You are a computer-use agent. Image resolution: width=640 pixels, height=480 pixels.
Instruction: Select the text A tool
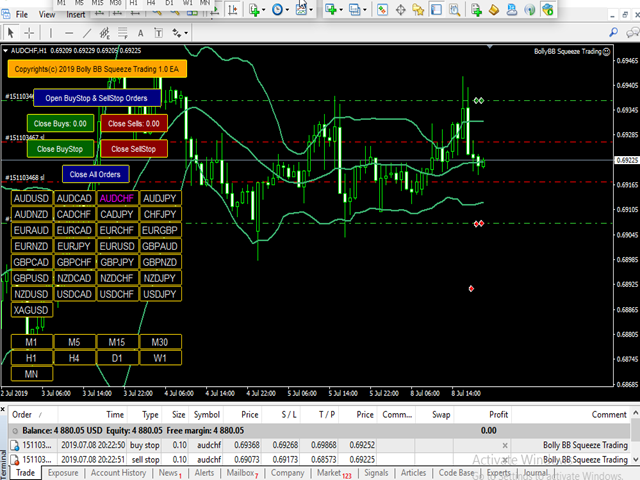tap(140, 33)
